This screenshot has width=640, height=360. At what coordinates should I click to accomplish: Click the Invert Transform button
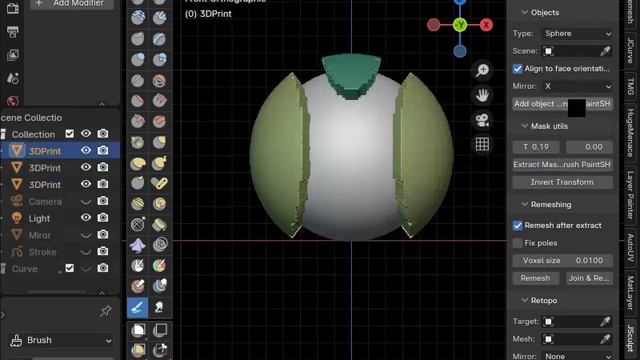[562, 182]
